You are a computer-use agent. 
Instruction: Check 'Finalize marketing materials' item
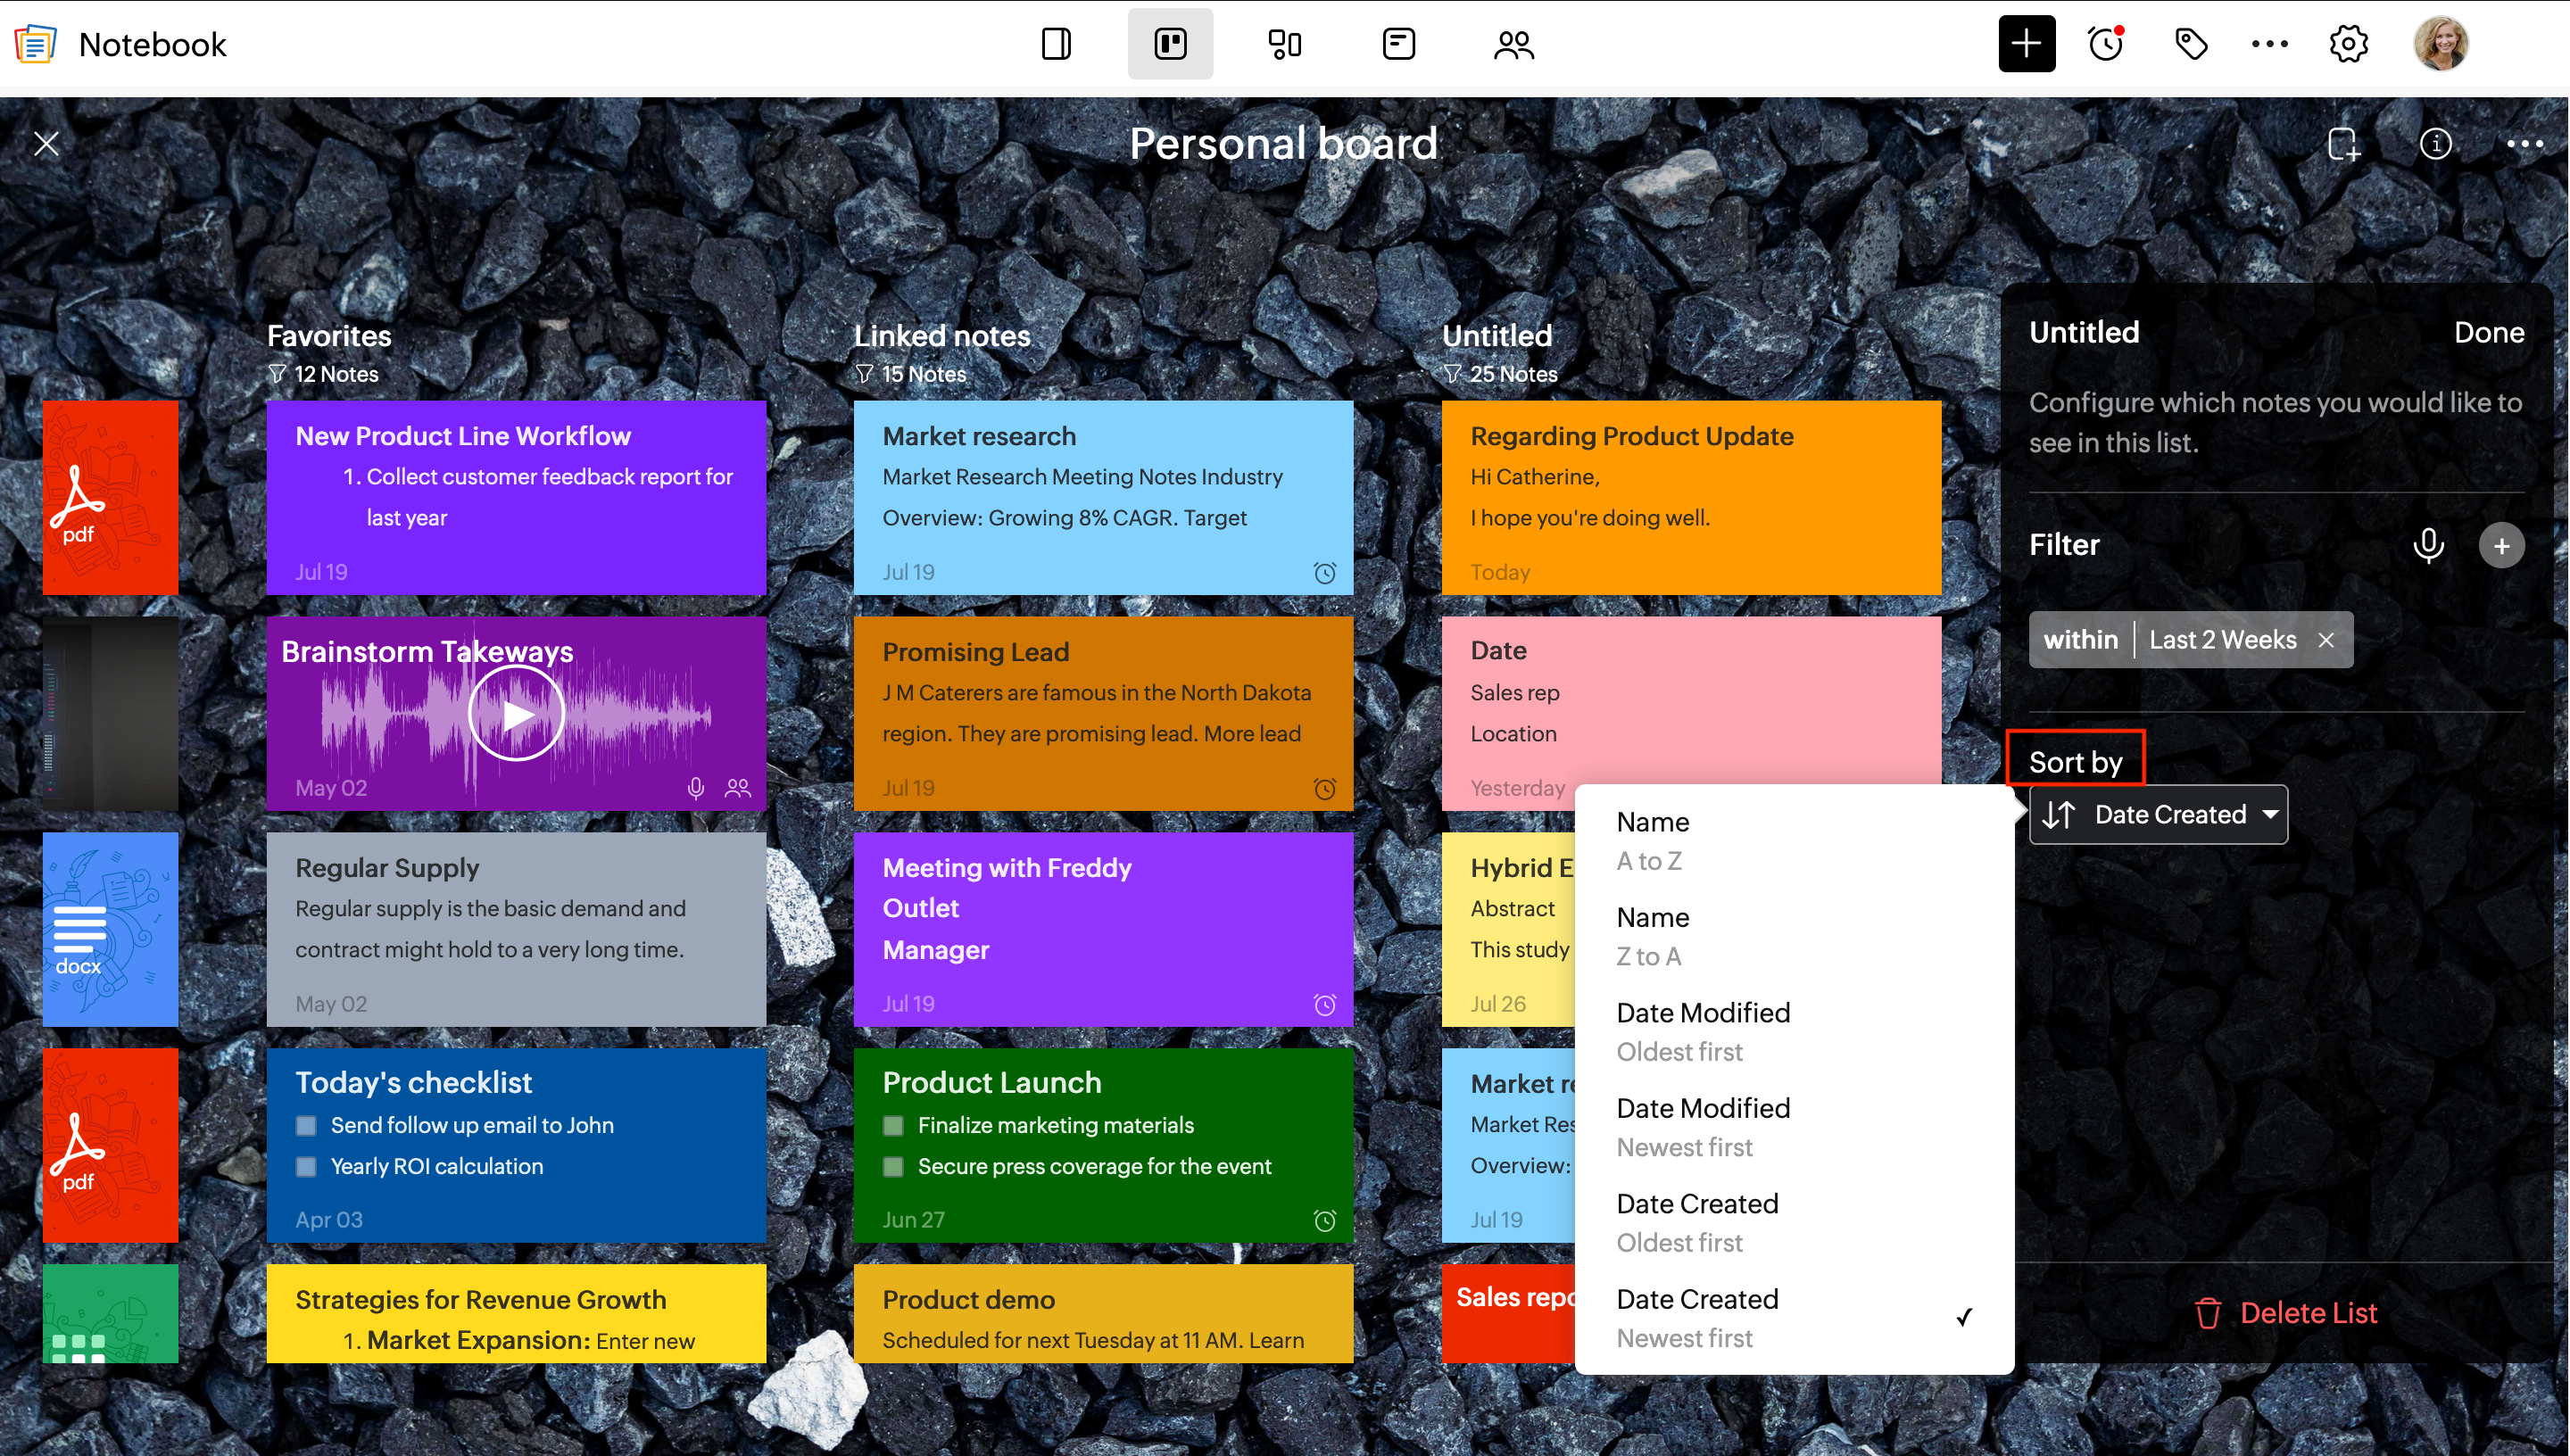point(894,1125)
